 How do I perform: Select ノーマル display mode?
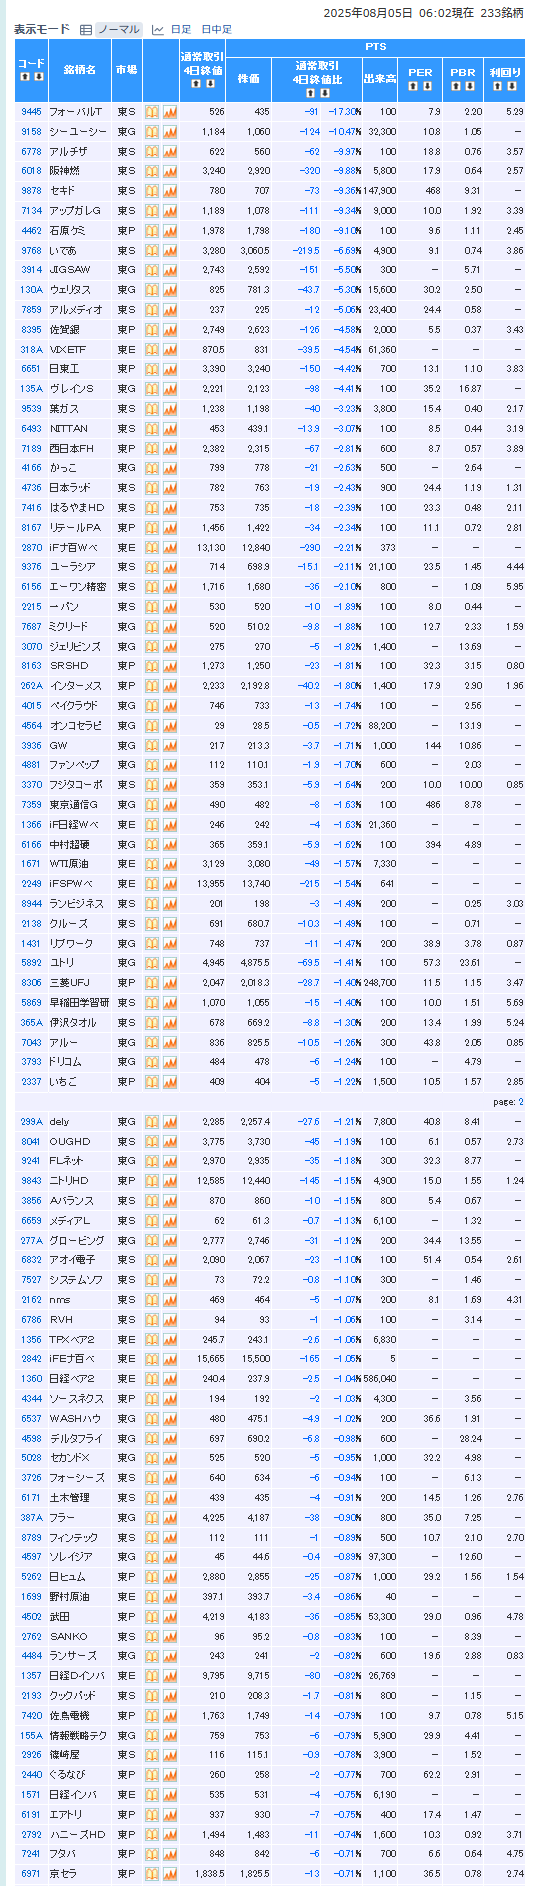(x=118, y=30)
